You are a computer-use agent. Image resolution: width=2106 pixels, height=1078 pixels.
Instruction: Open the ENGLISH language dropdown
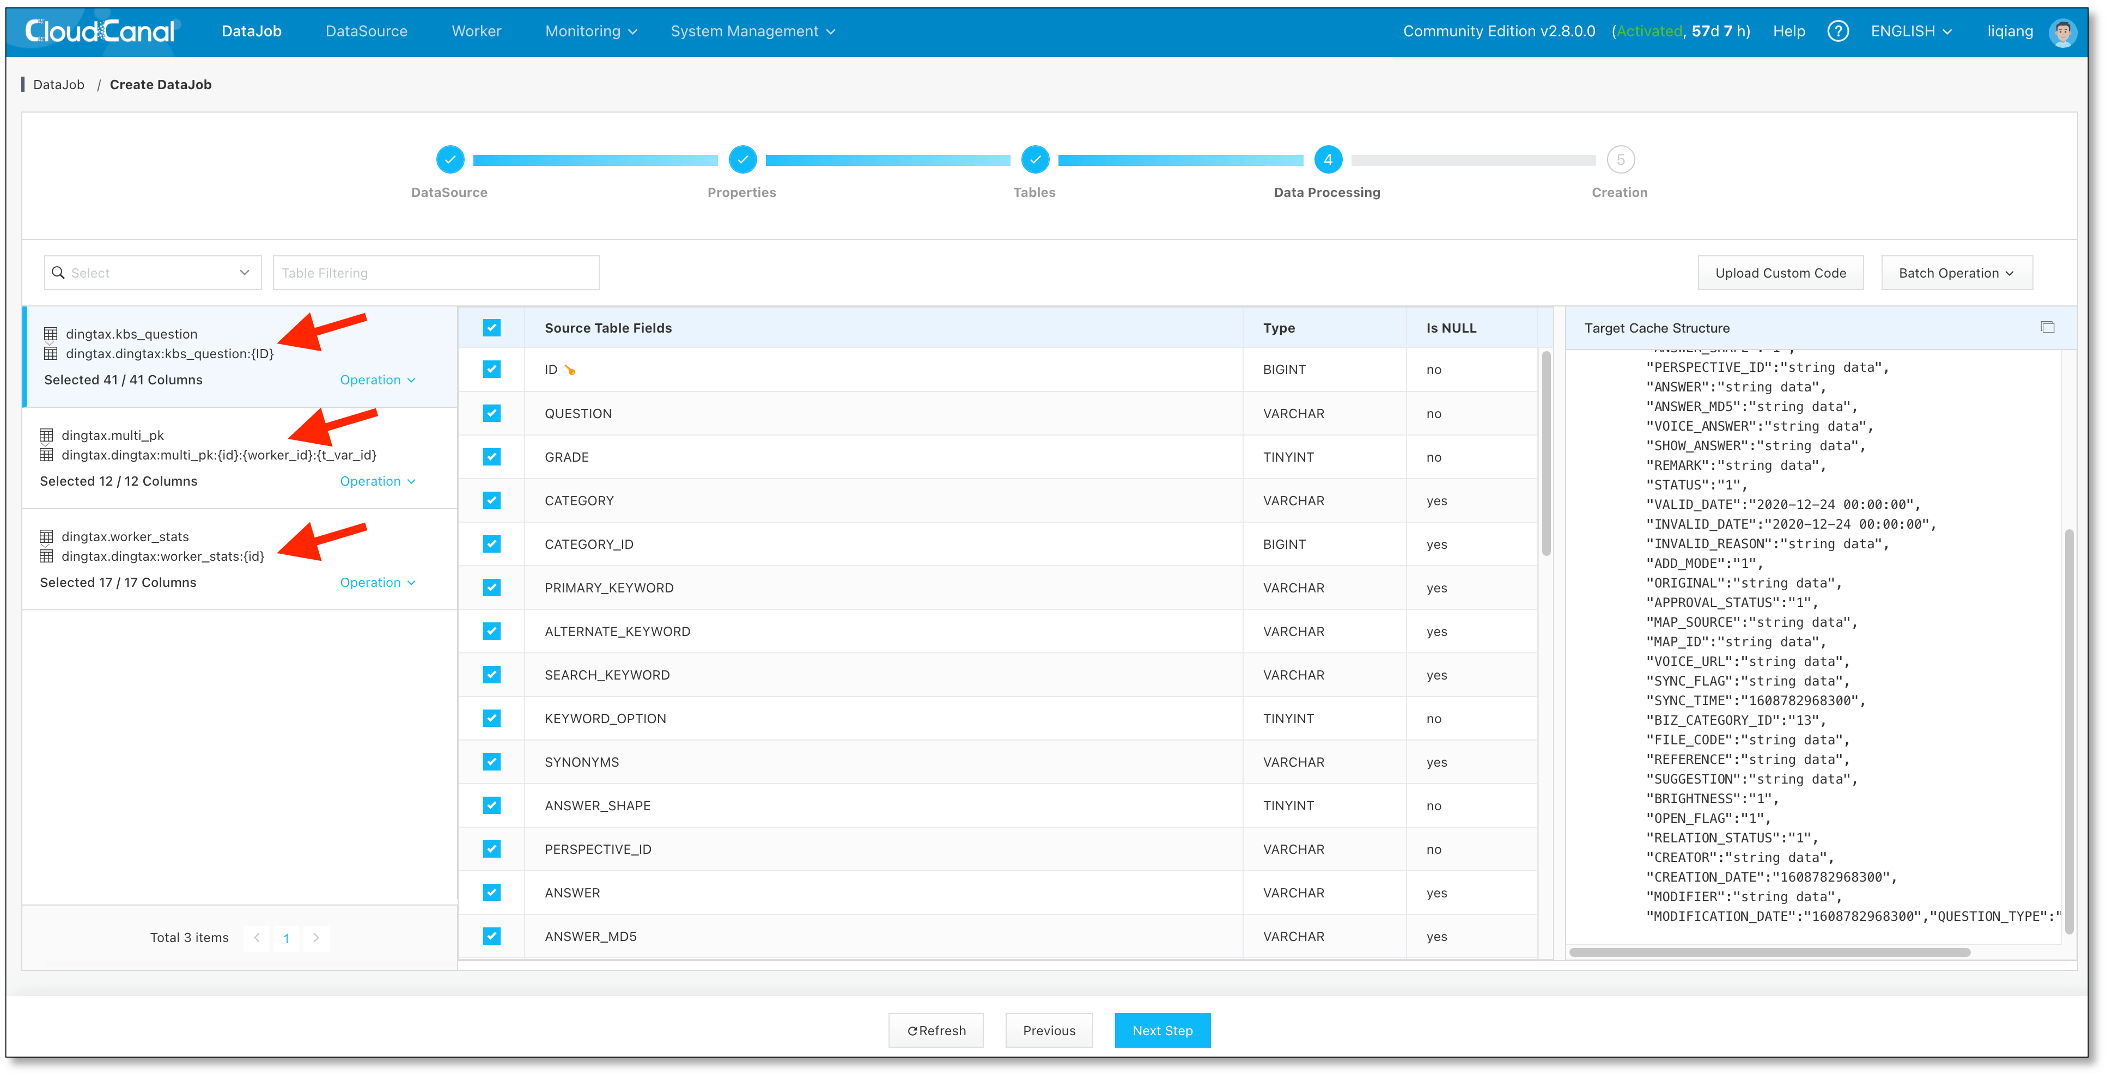tap(1910, 31)
